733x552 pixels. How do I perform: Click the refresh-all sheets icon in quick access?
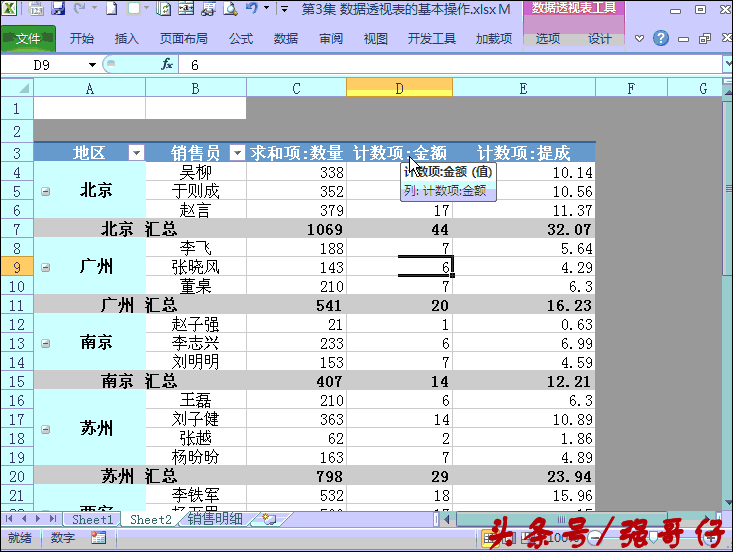point(163,8)
